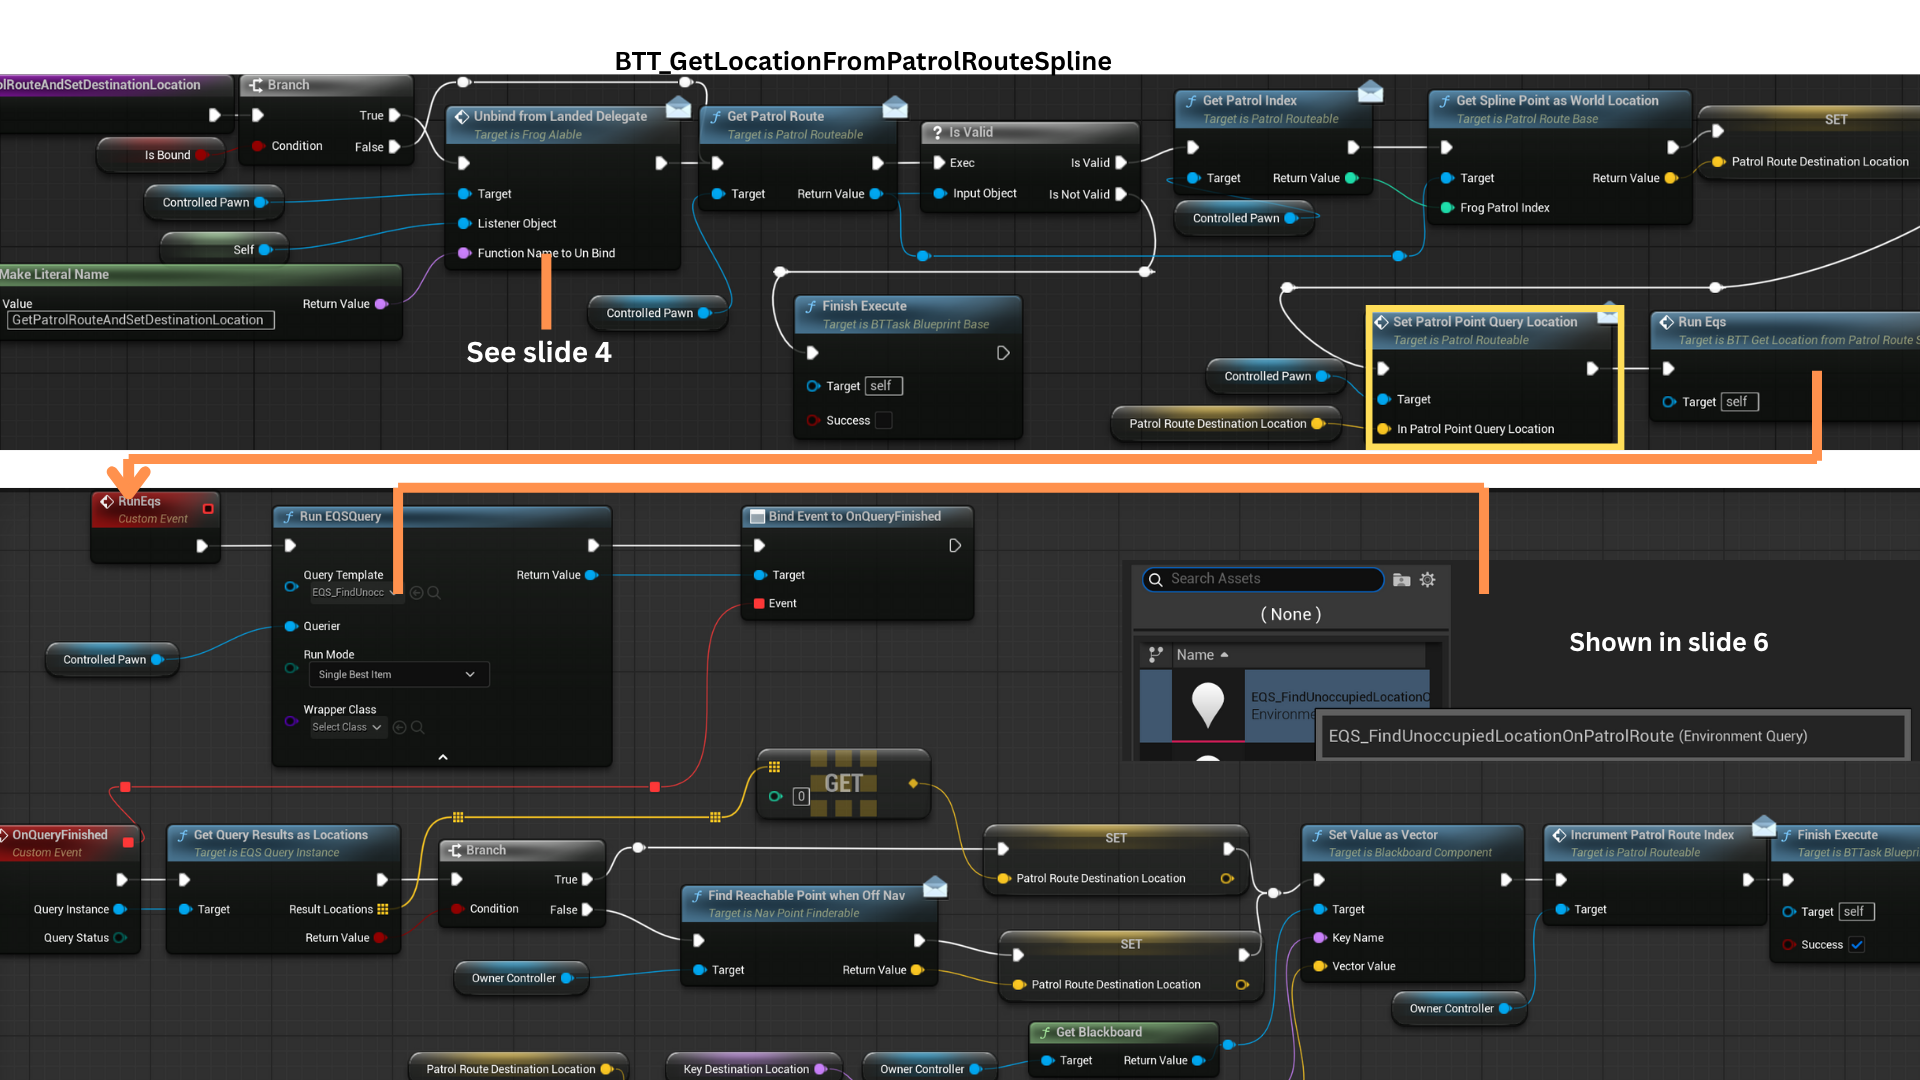Click the Owner Controller node under Find Reachable Point
1920x1080 pixels.
coord(513,979)
